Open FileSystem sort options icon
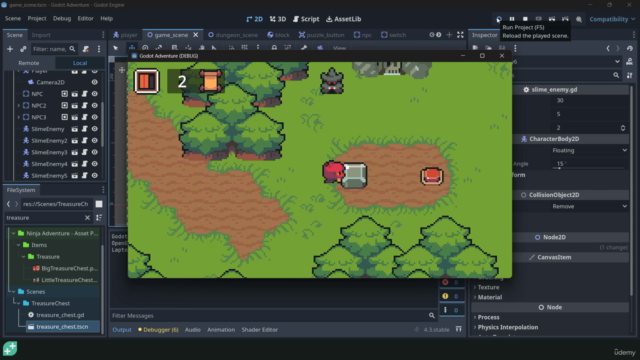The width and height of the screenshot is (640, 360). pos(99,218)
